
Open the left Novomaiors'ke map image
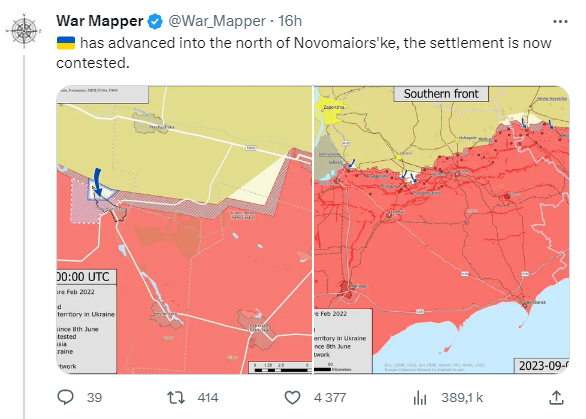[184, 229]
